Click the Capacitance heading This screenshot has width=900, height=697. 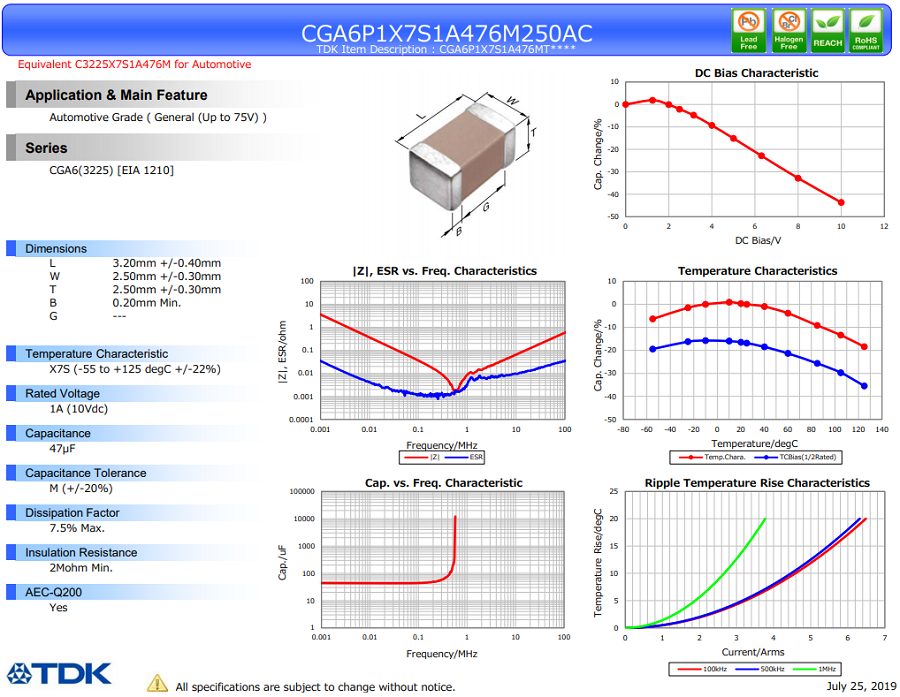57,433
